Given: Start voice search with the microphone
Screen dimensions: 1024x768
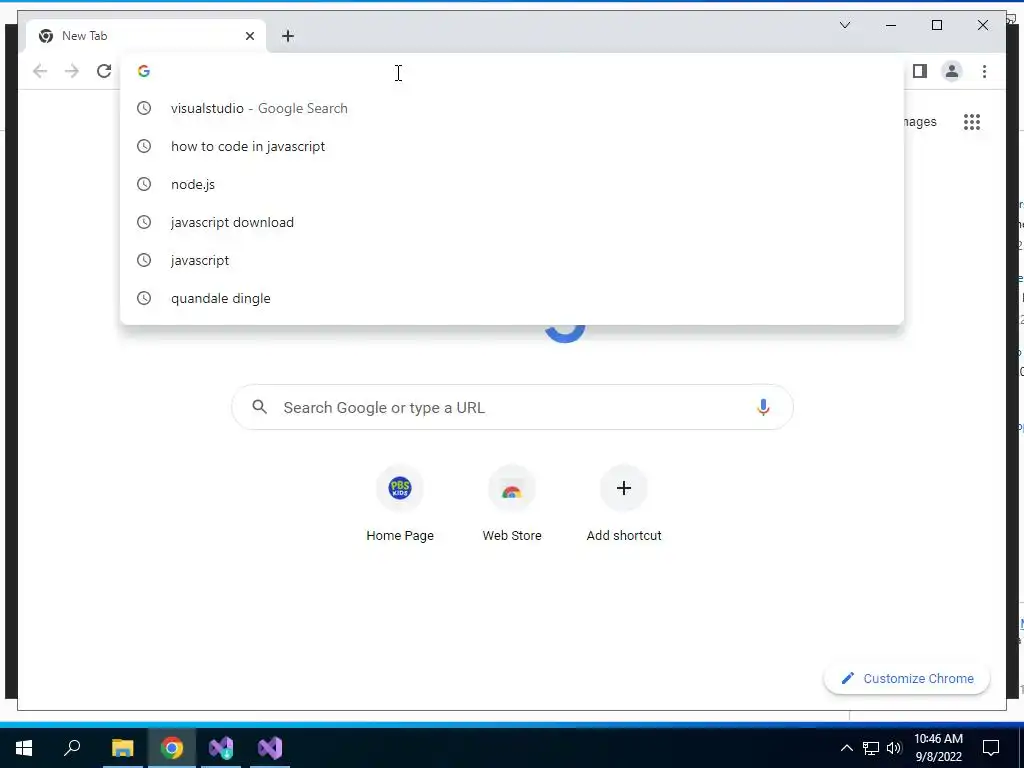Looking at the screenshot, I should click(x=763, y=408).
